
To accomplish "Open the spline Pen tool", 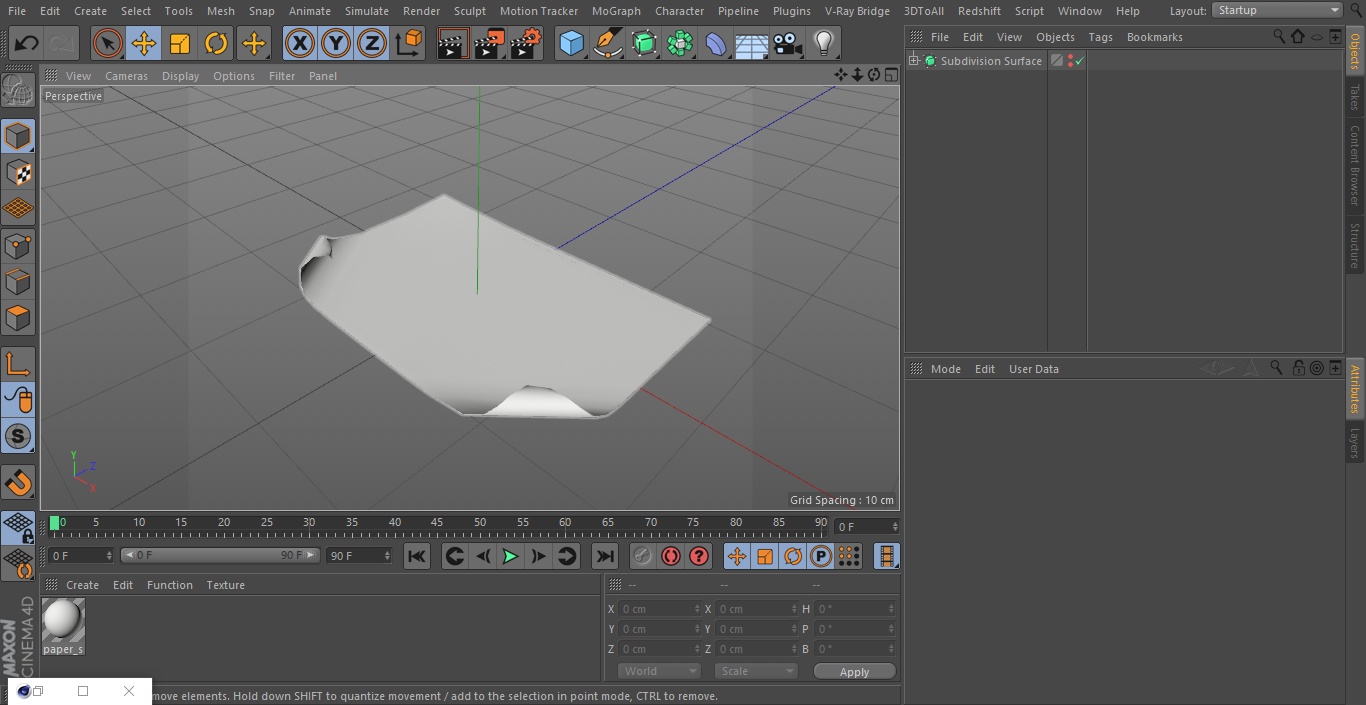I will (607, 43).
